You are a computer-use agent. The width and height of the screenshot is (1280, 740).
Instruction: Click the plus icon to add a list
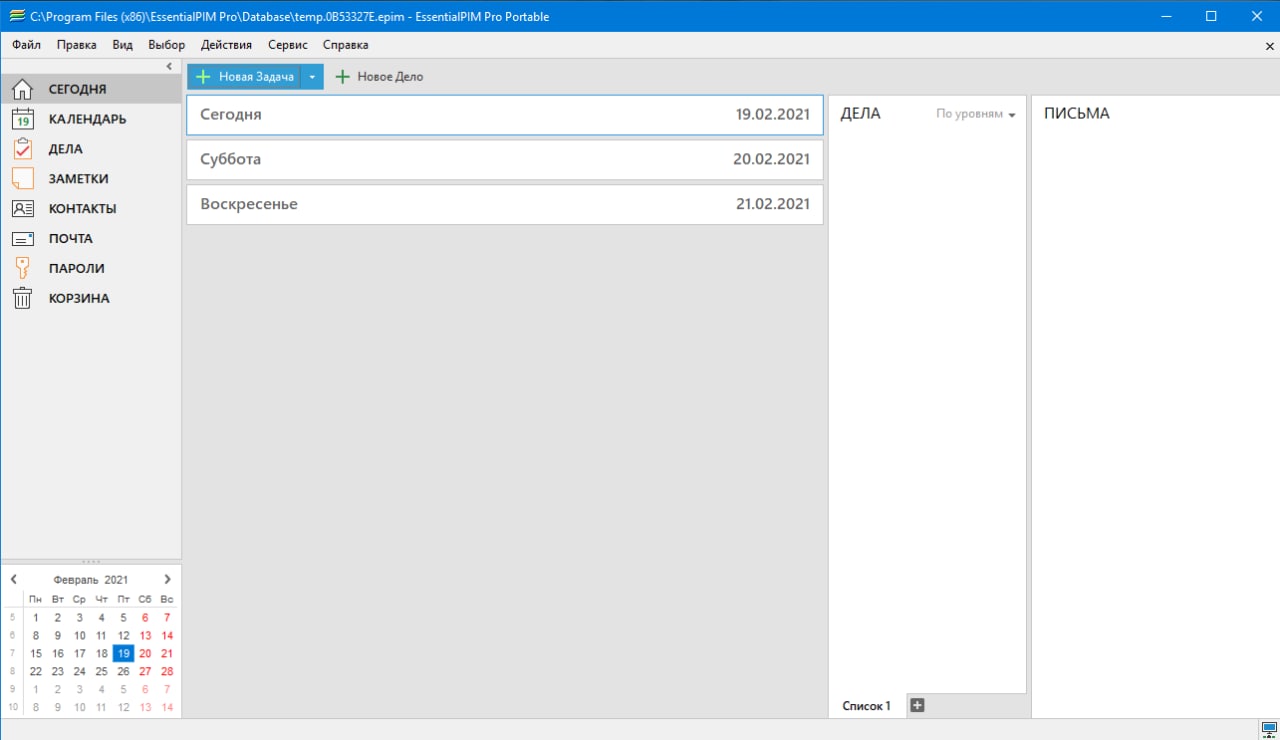[x=917, y=705]
